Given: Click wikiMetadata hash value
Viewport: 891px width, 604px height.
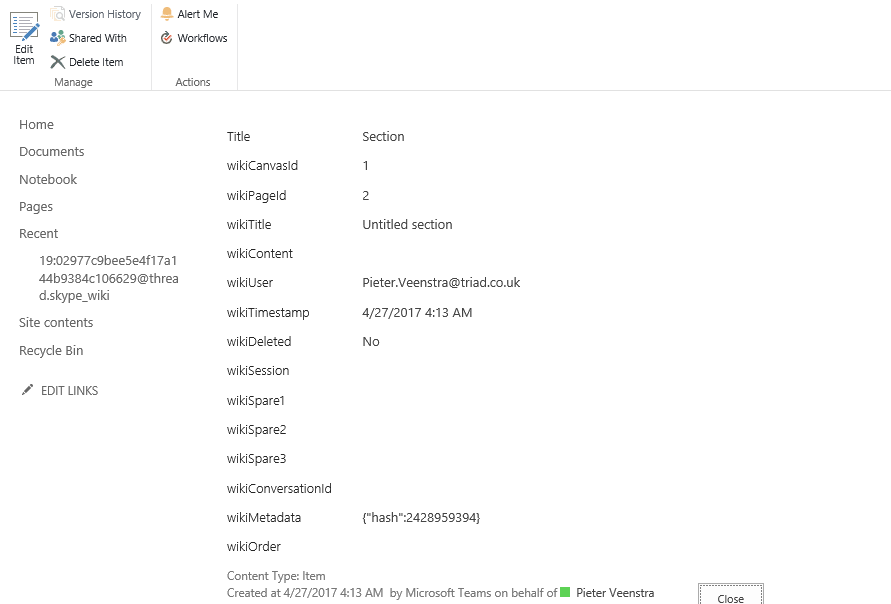Looking at the screenshot, I should click(421, 518).
